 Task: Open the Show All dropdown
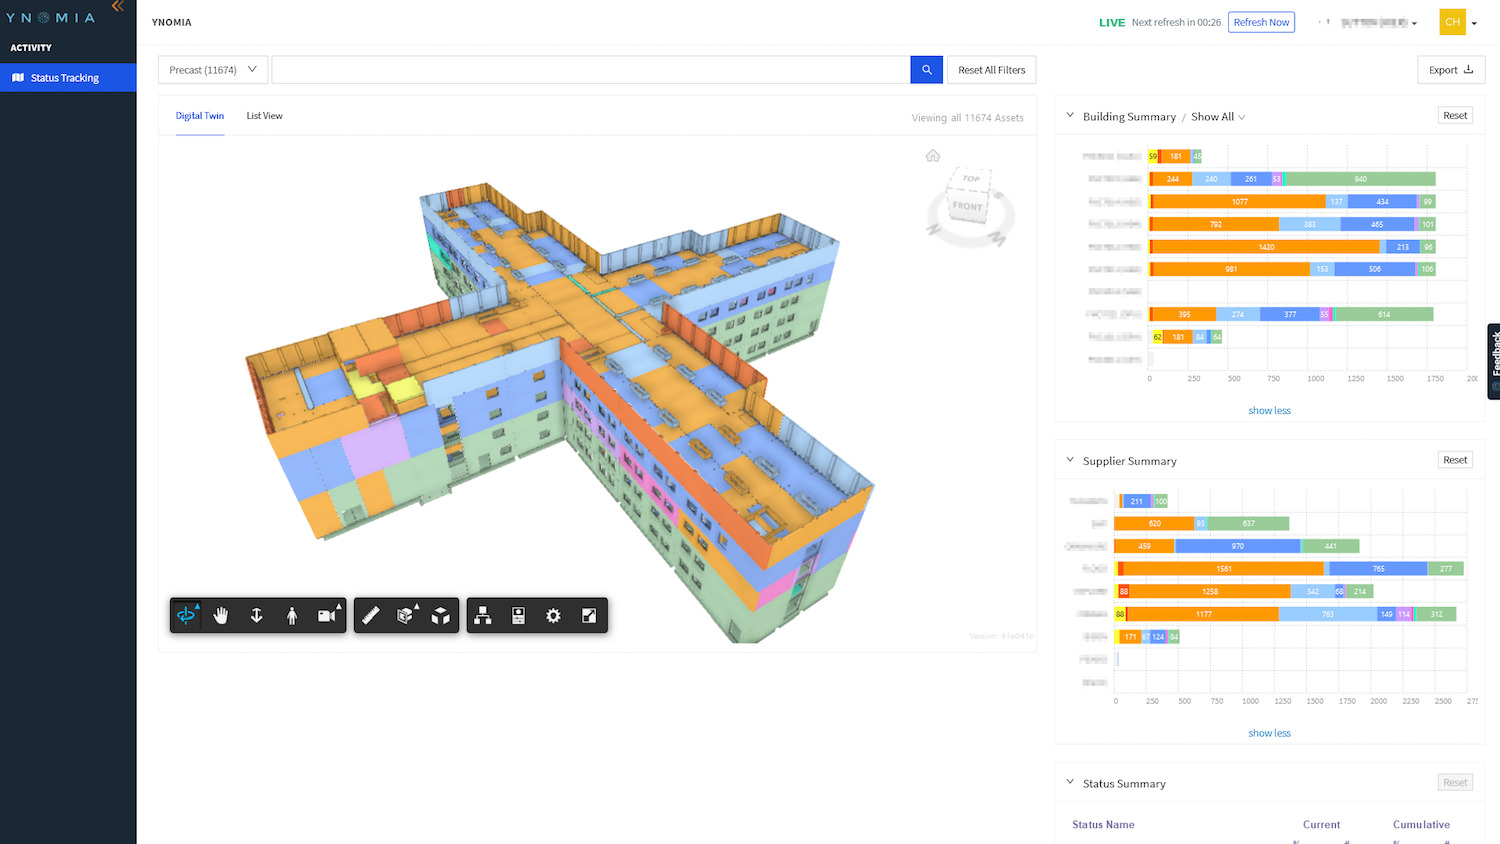click(x=1217, y=117)
